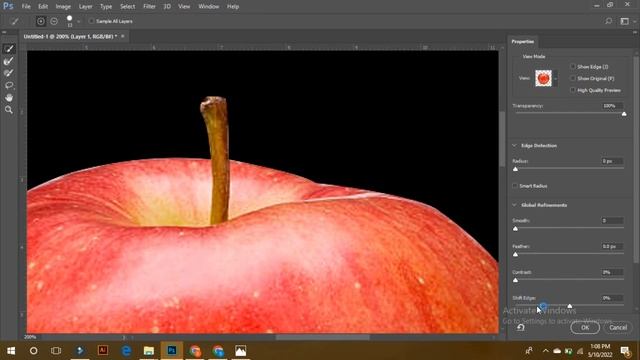
Task: Open the Edit menu
Action: click(x=43, y=7)
